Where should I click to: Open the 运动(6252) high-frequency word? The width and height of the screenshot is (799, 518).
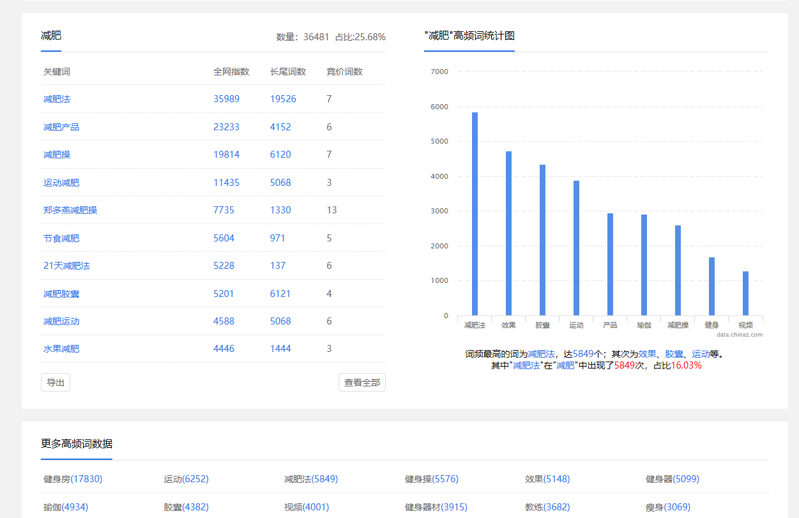click(x=186, y=479)
